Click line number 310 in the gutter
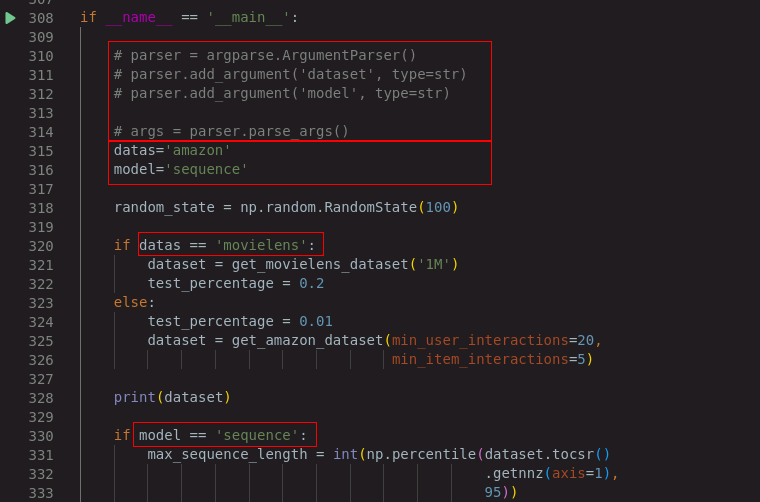 (x=41, y=56)
